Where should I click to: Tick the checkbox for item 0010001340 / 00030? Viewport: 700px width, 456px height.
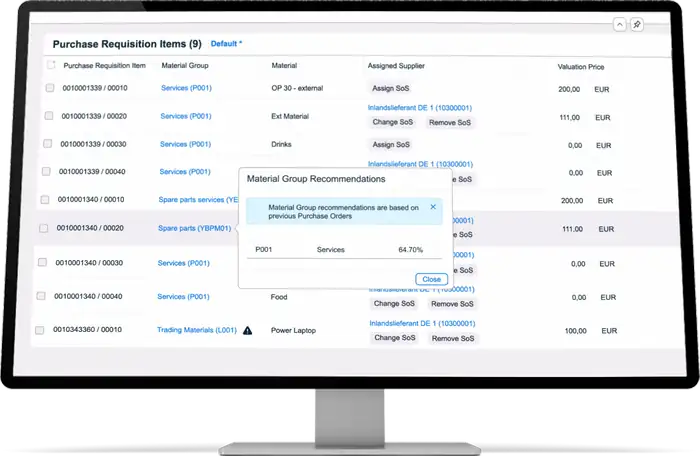(x=42, y=262)
